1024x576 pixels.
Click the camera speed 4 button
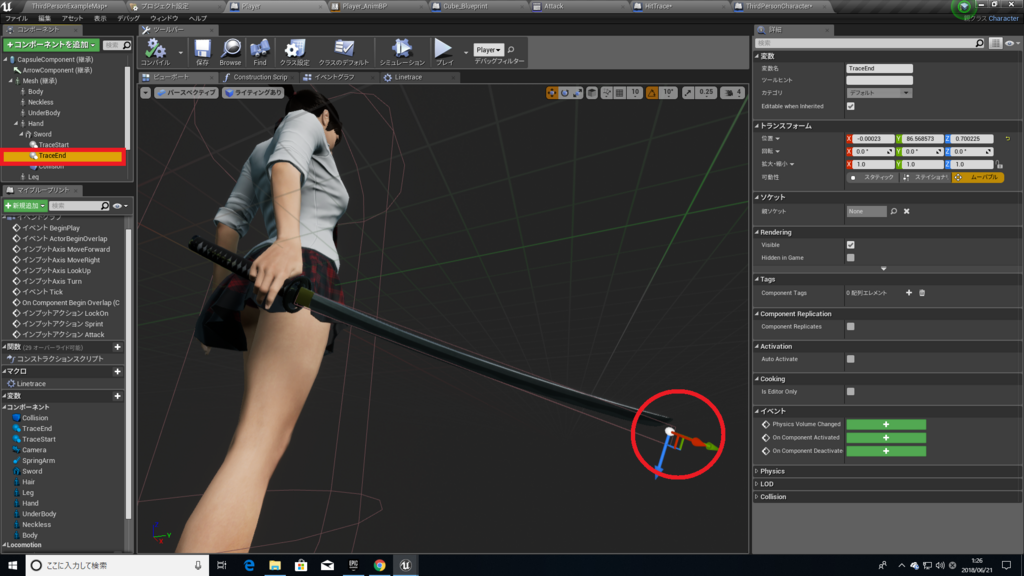click(732, 93)
